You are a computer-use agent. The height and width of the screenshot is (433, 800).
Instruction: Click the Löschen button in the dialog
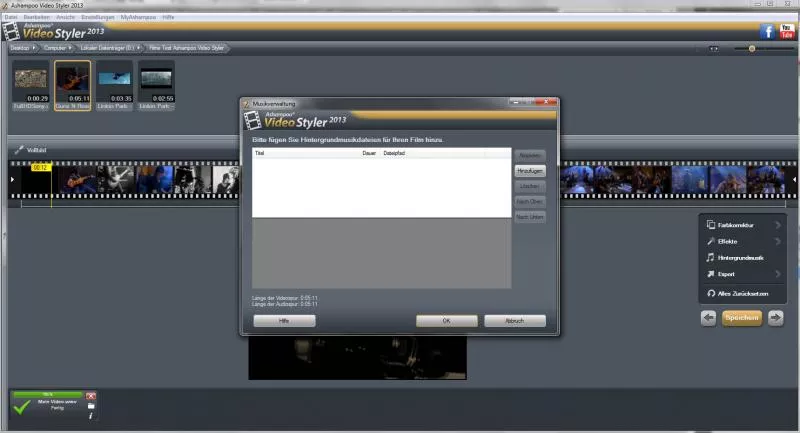pyautogui.click(x=530, y=186)
